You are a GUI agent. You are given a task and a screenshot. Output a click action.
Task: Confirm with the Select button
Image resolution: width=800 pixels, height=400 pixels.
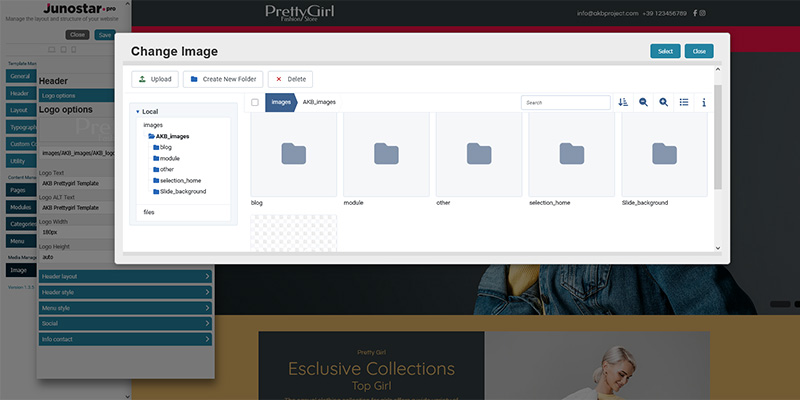point(664,51)
